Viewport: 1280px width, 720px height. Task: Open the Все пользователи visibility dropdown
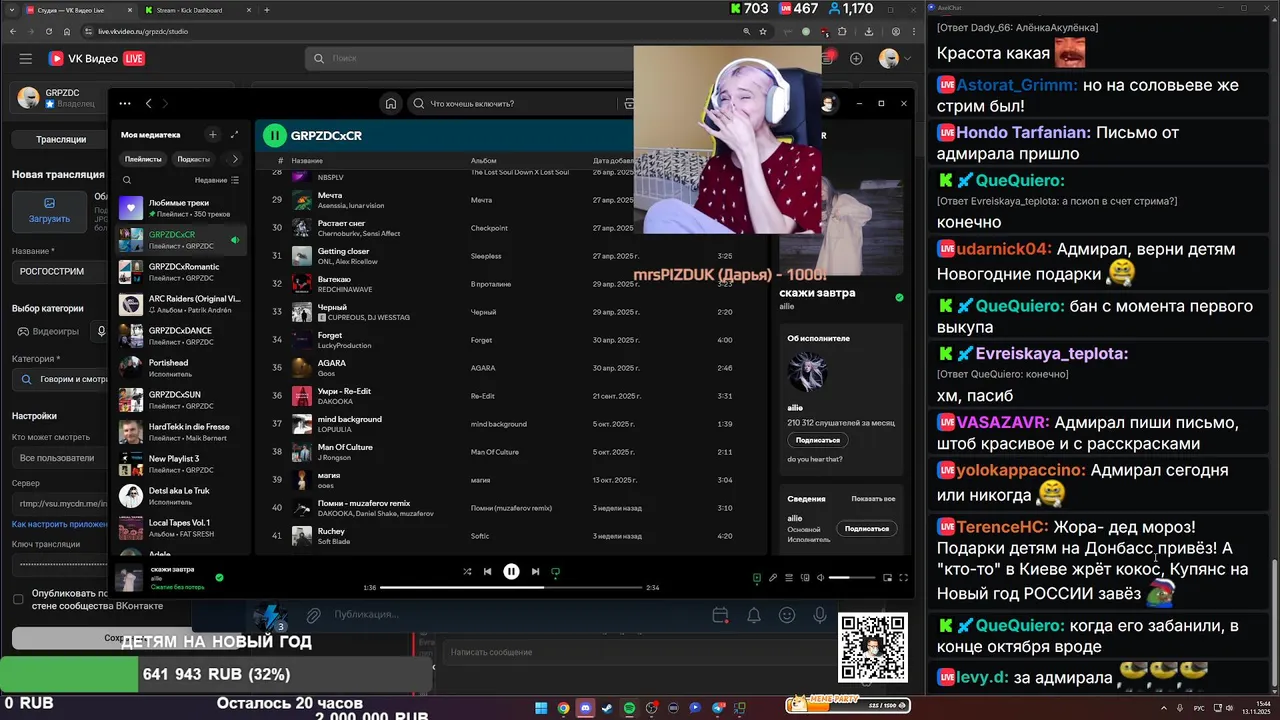coord(60,458)
